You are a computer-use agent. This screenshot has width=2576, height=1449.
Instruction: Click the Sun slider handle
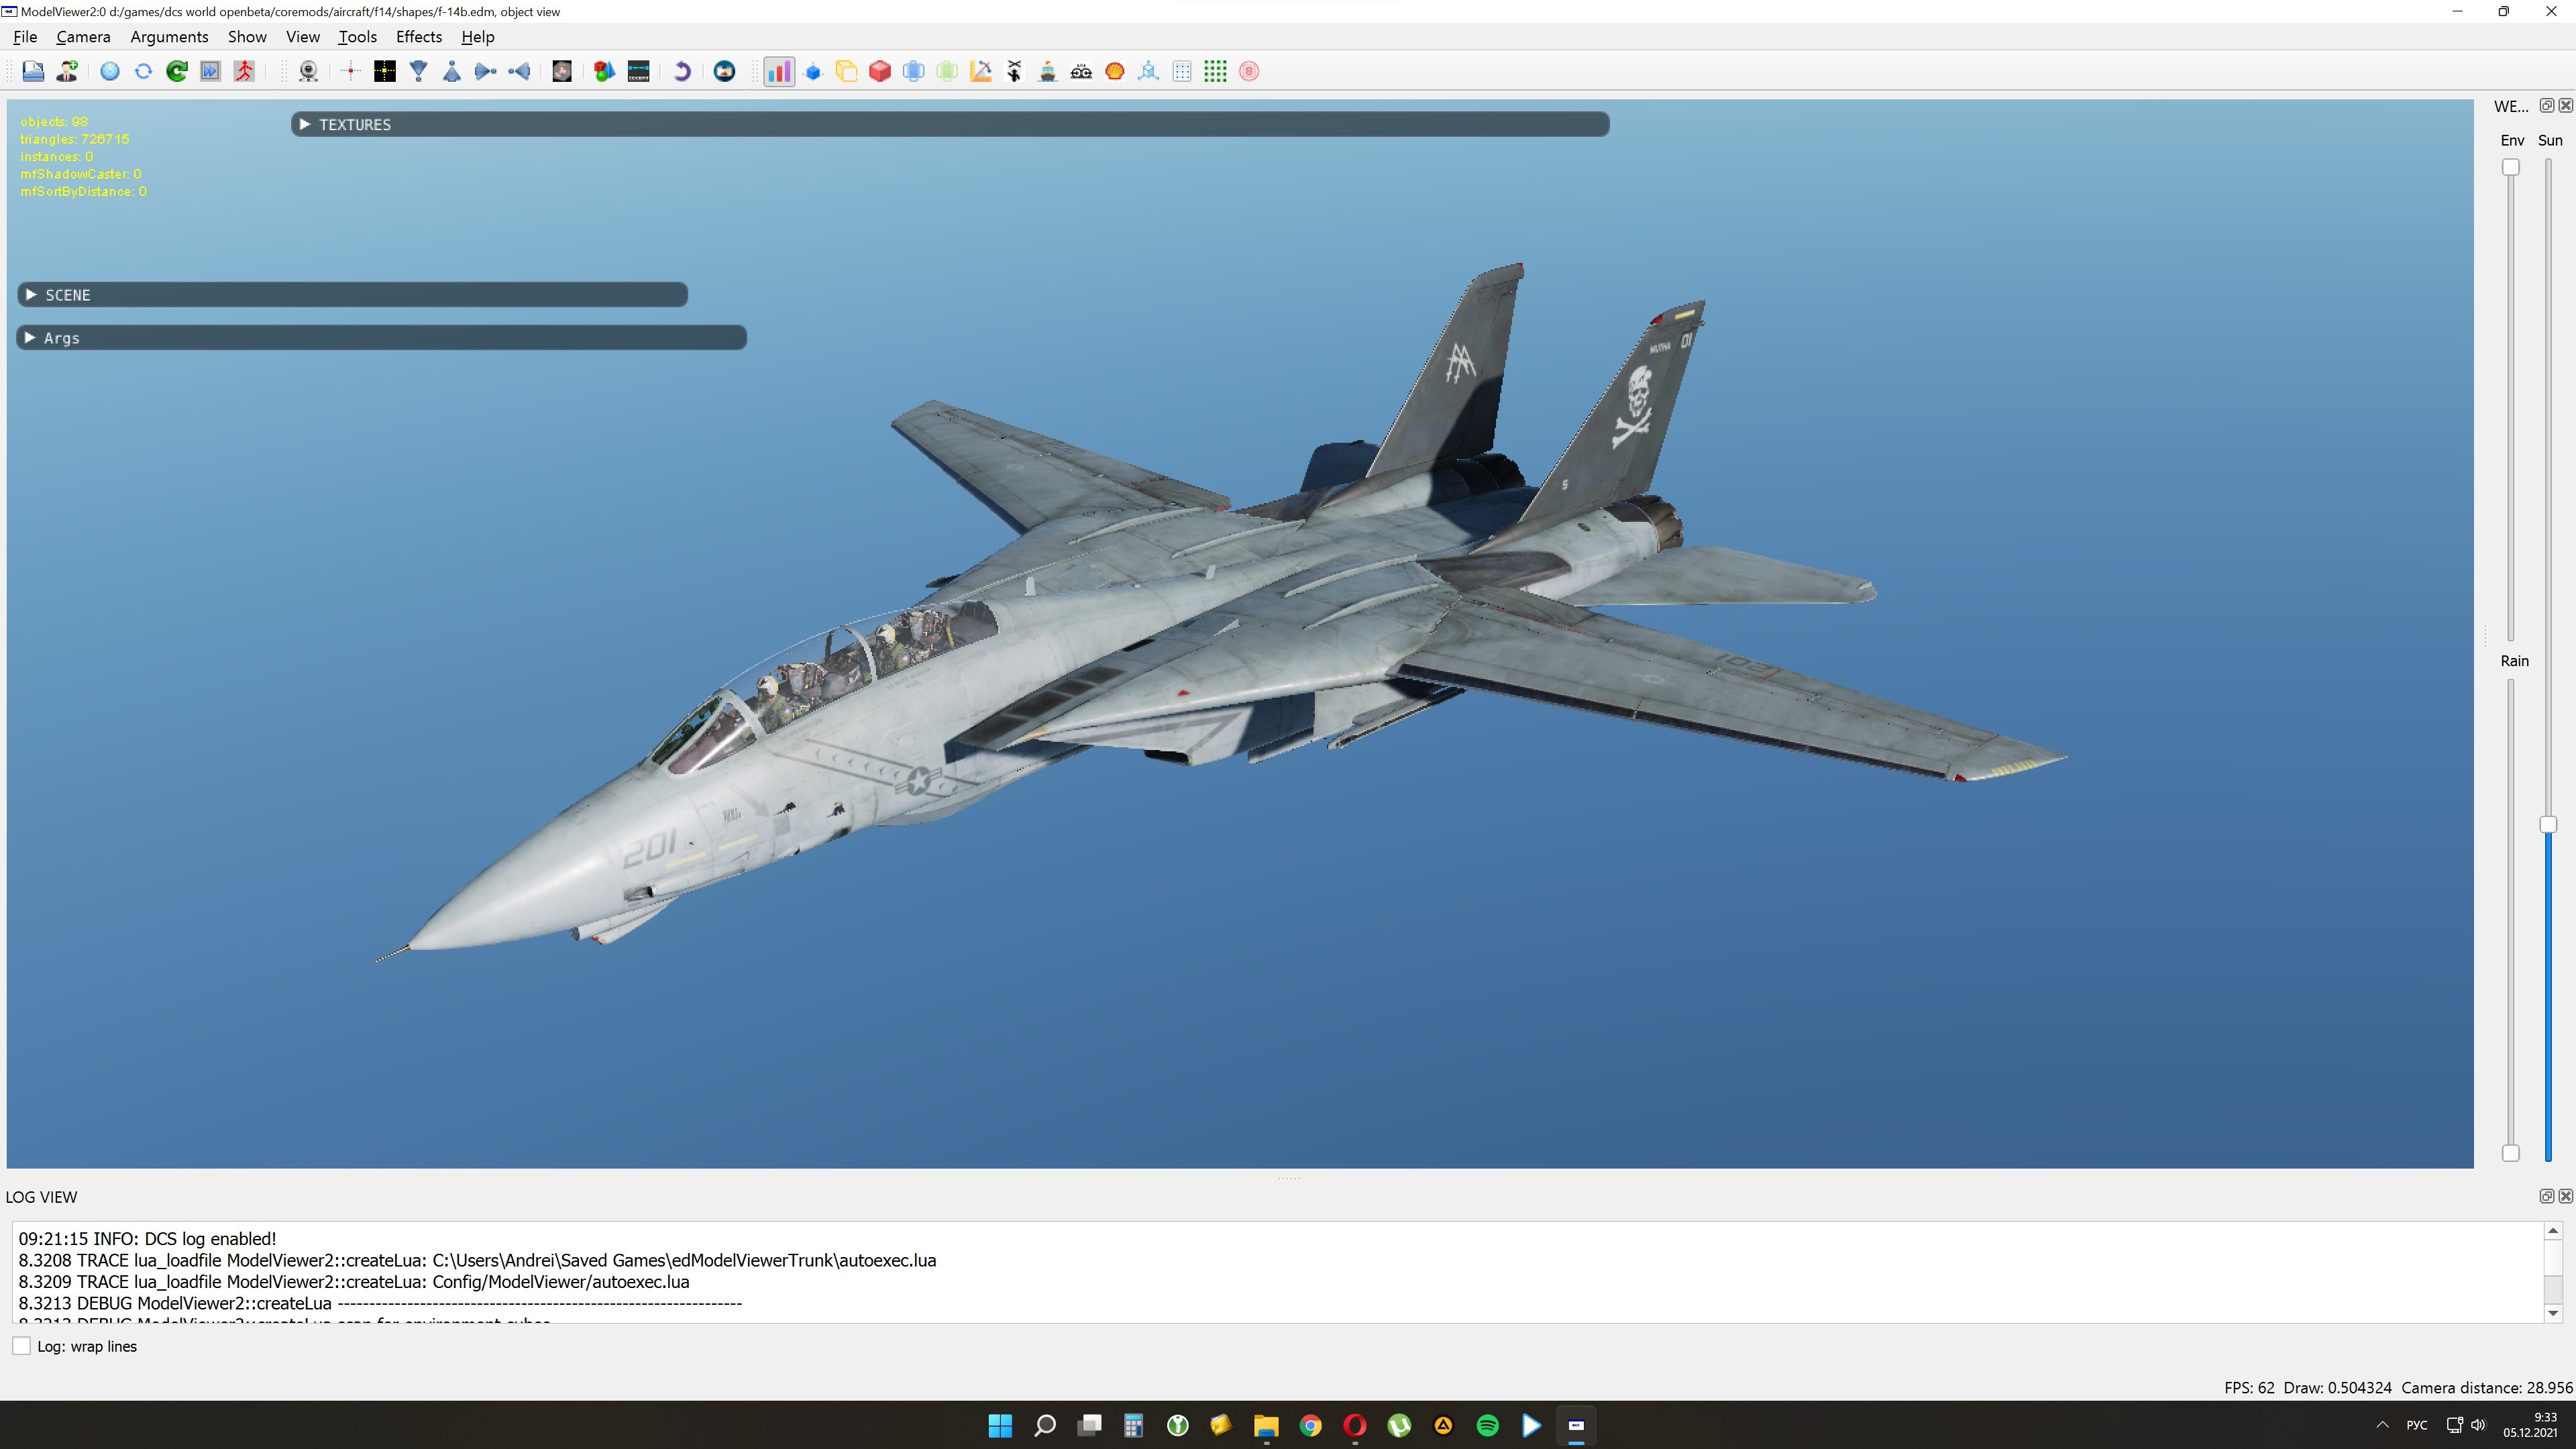[2548, 824]
